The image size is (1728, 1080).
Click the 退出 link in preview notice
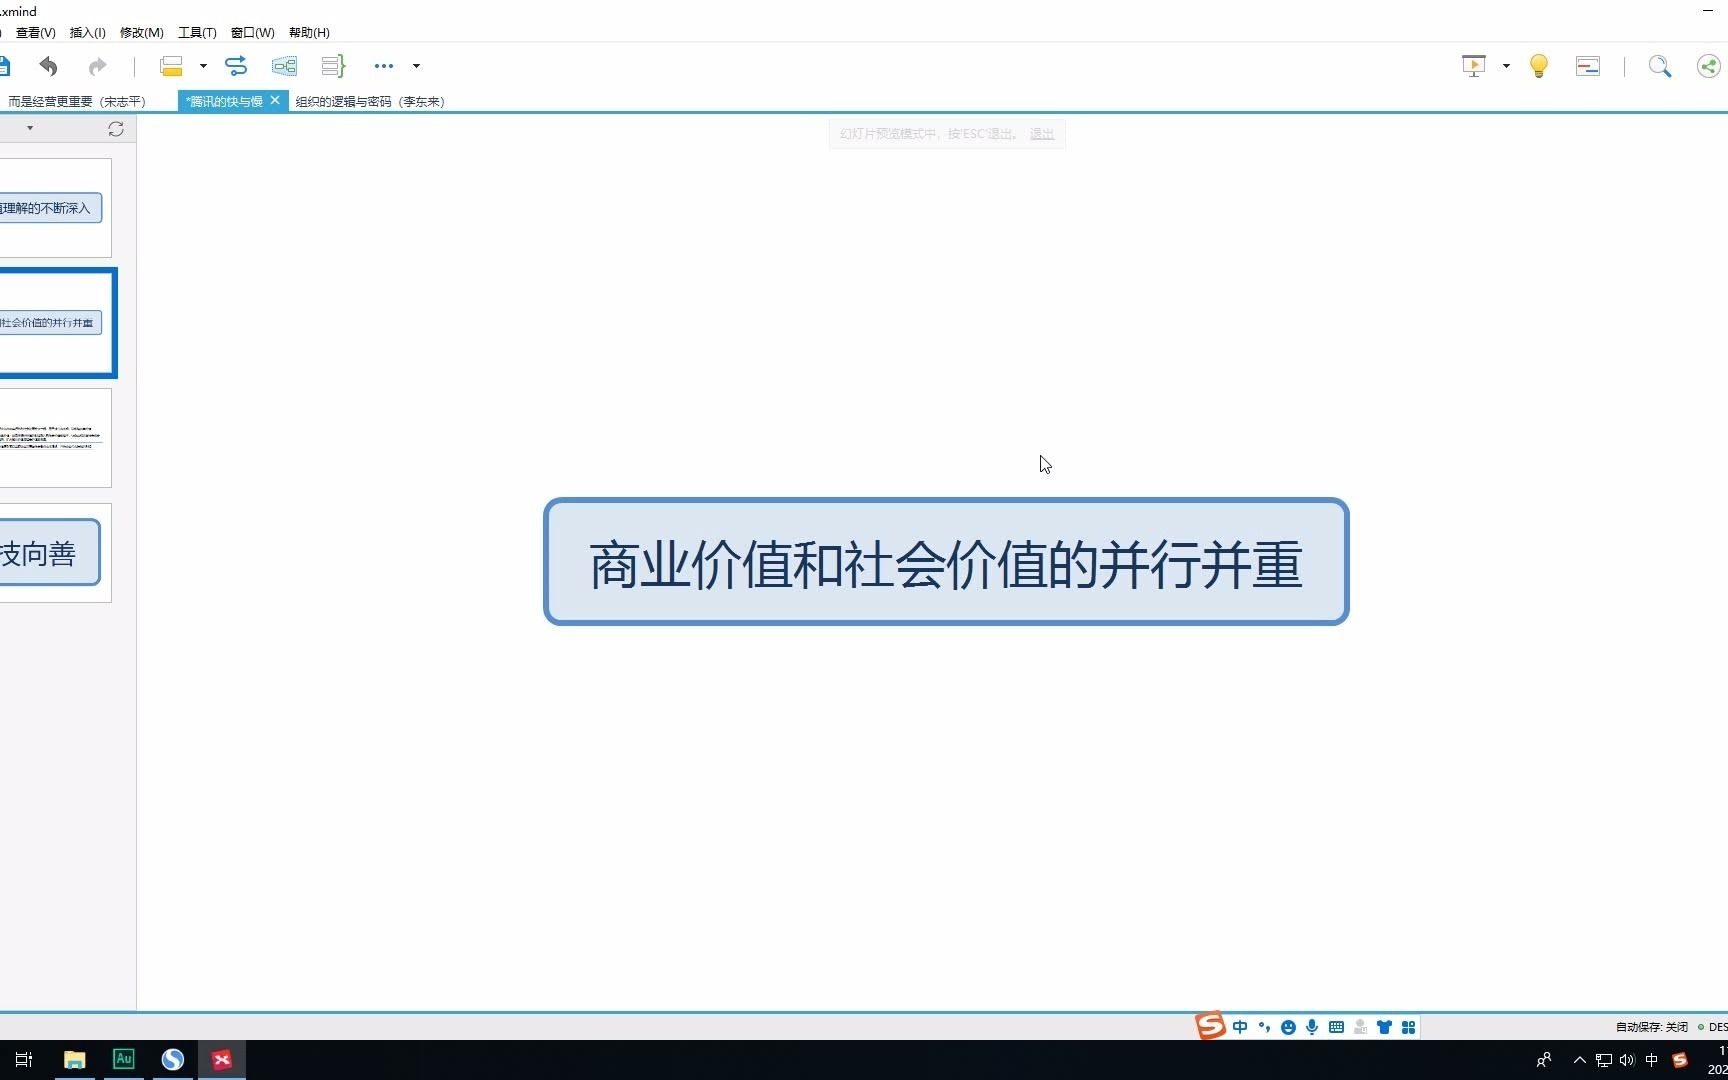[x=1042, y=134]
